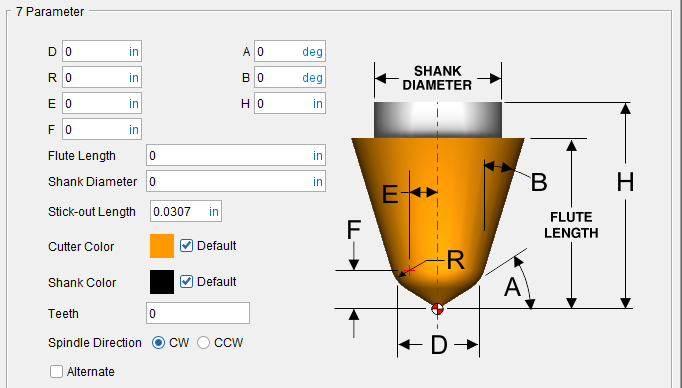
Task: Enable the Alternate checkbox
Action: 56,371
